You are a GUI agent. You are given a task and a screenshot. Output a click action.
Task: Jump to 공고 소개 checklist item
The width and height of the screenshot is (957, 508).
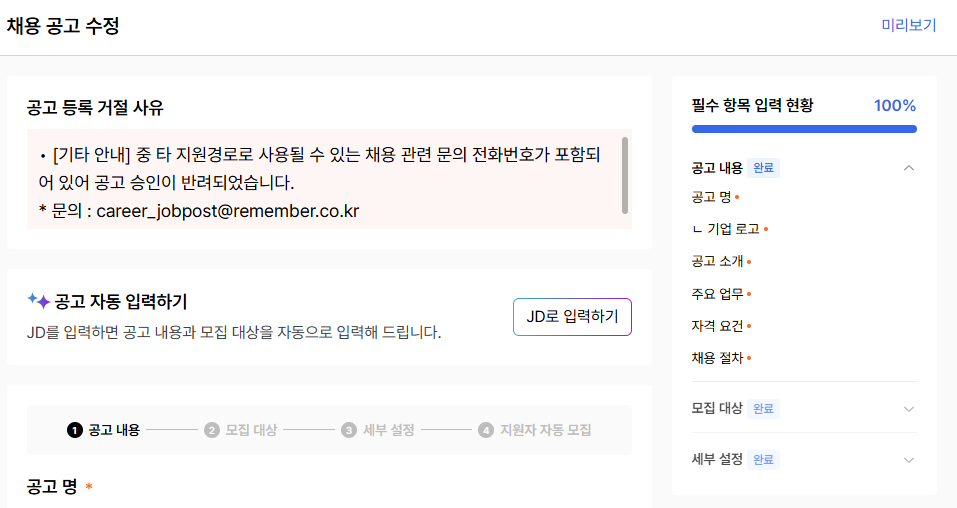click(717, 261)
